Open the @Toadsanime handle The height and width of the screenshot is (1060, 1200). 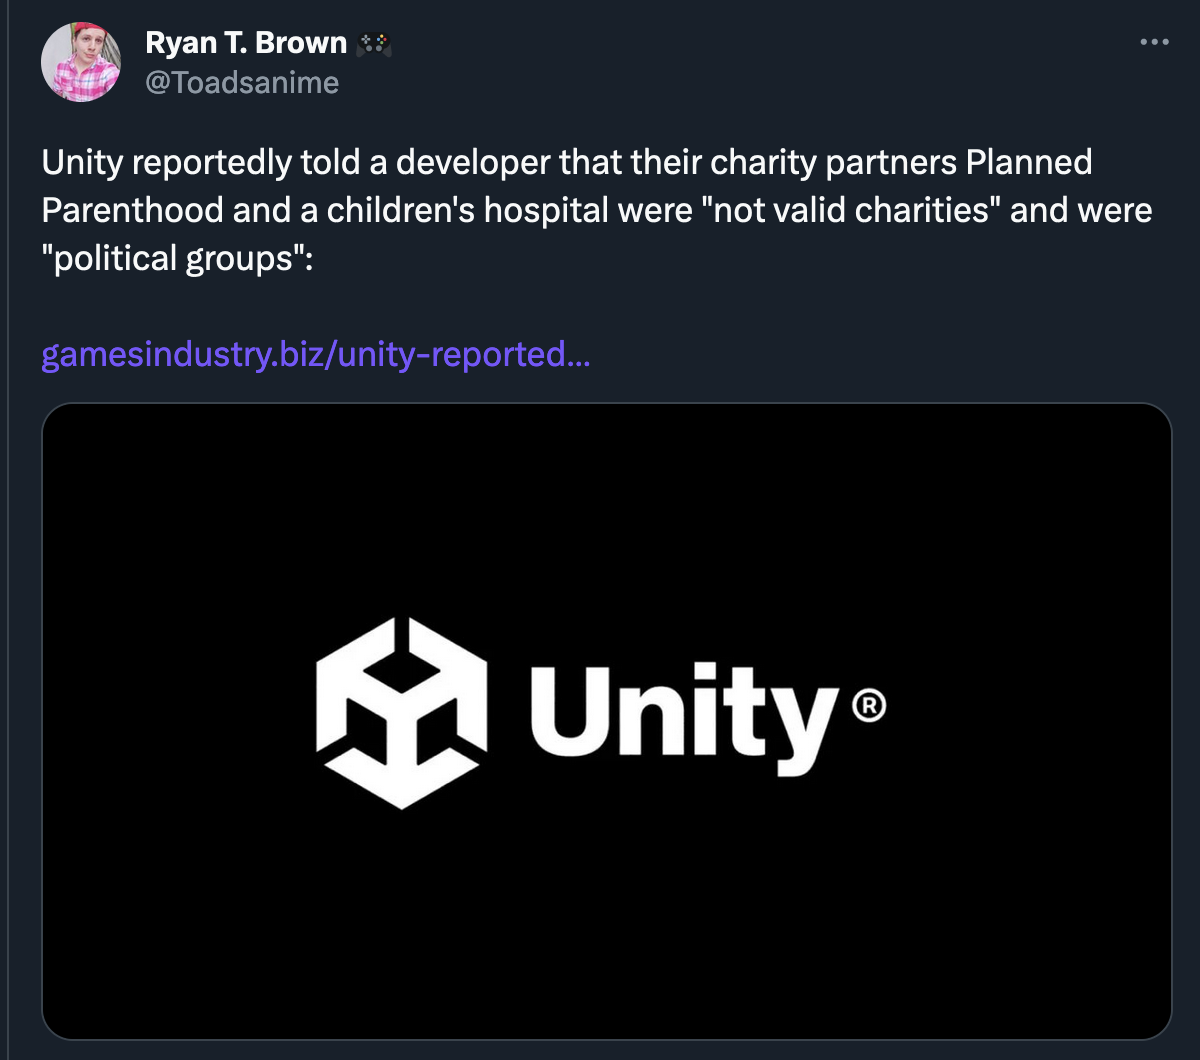242,82
